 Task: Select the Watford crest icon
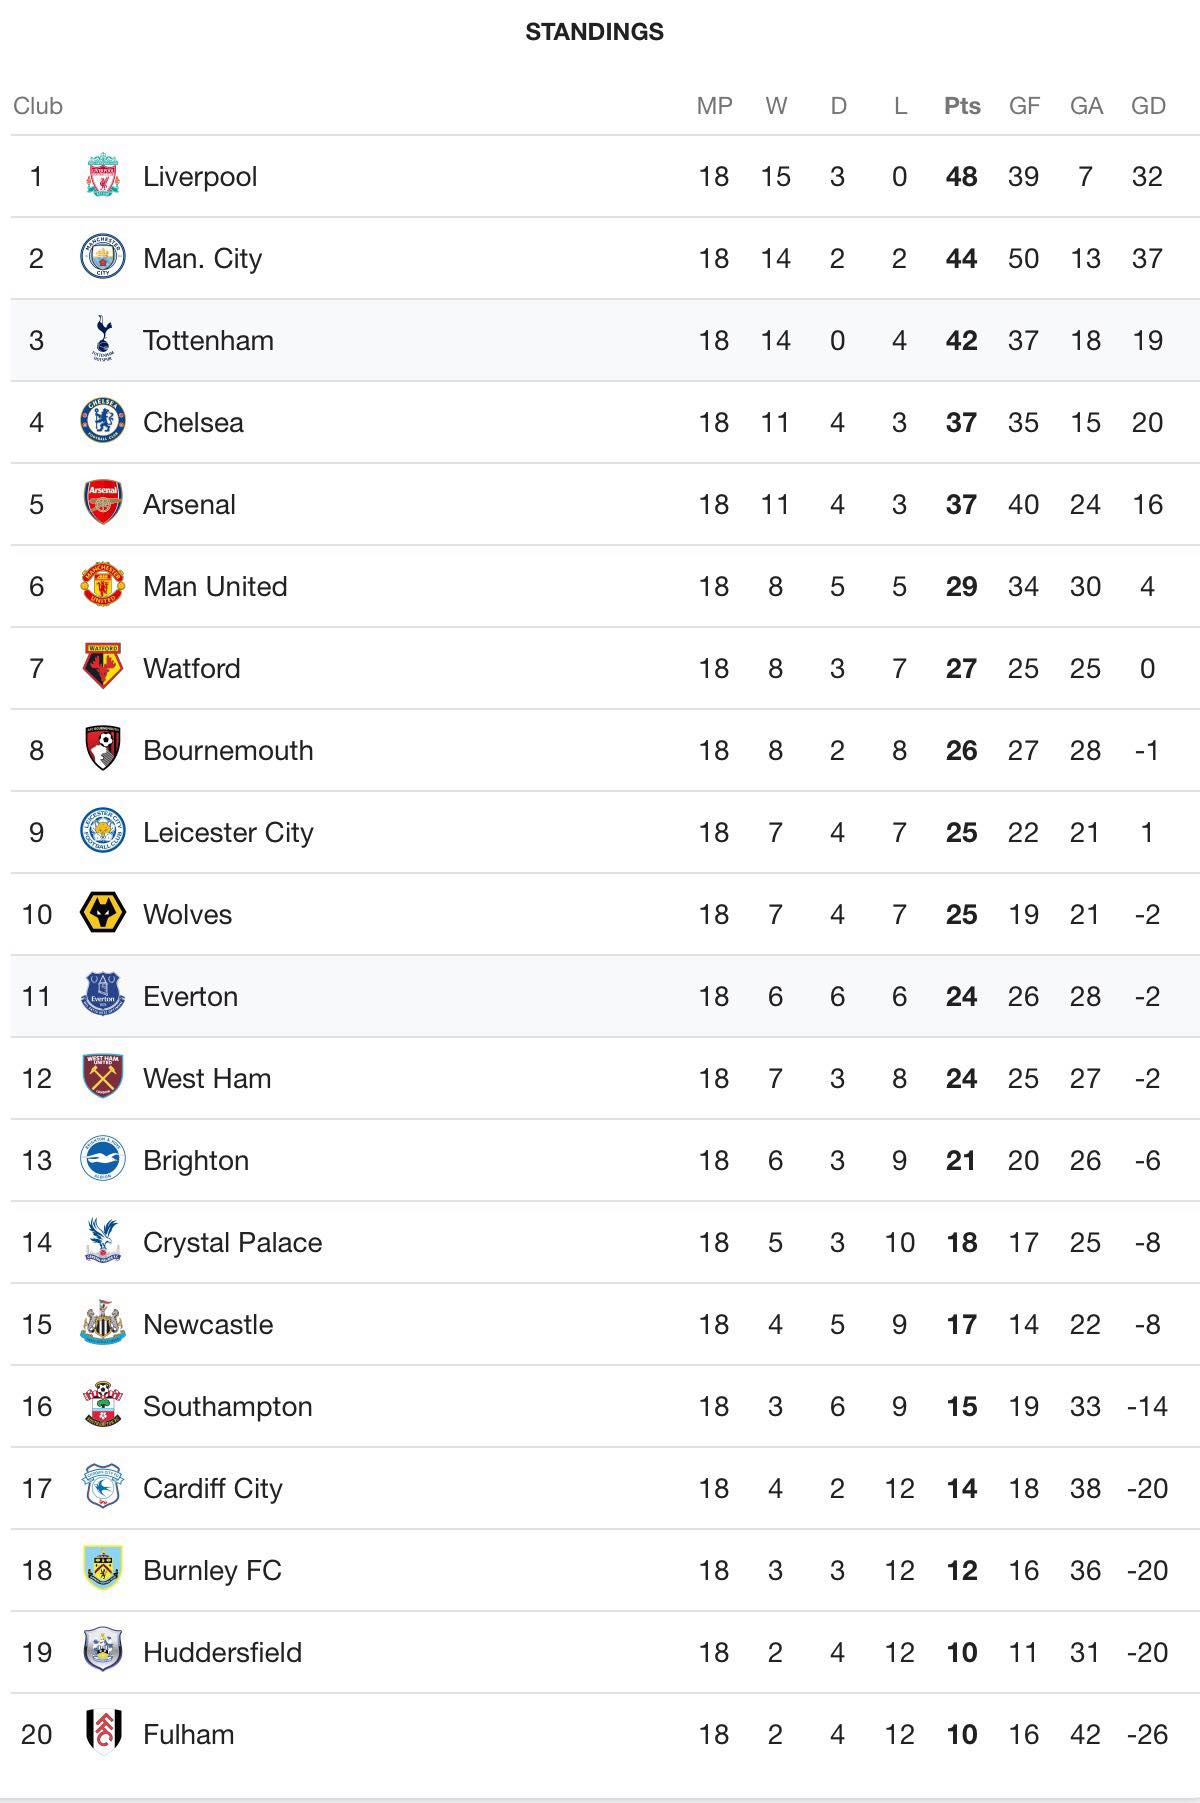point(102,668)
